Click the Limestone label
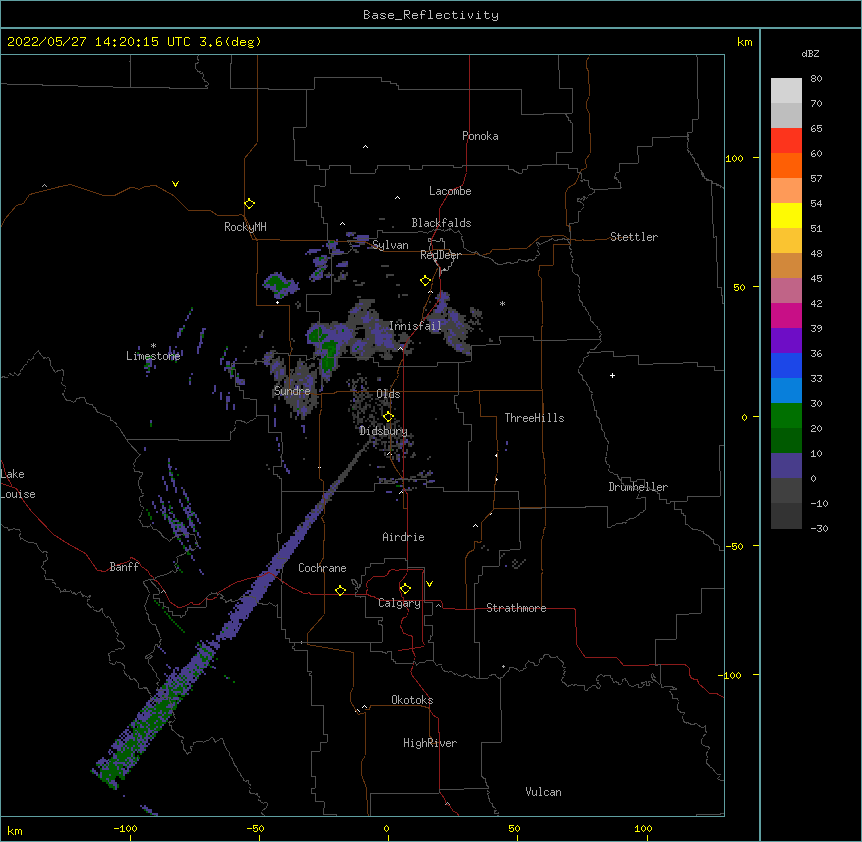862x842 pixels. (153, 356)
